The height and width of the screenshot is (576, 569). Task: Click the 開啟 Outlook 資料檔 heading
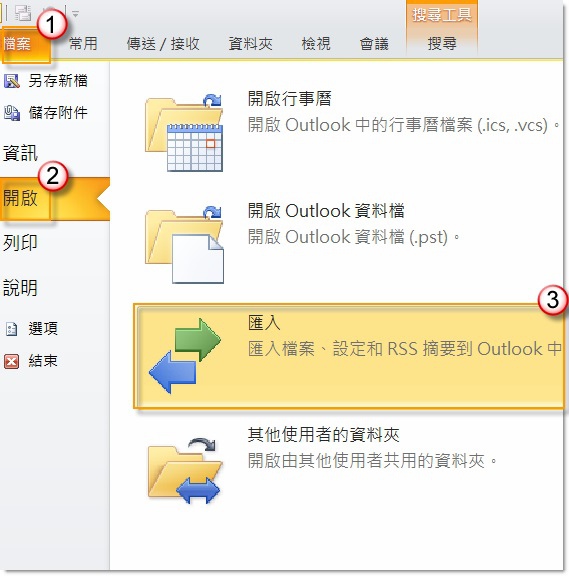coord(326,211)
